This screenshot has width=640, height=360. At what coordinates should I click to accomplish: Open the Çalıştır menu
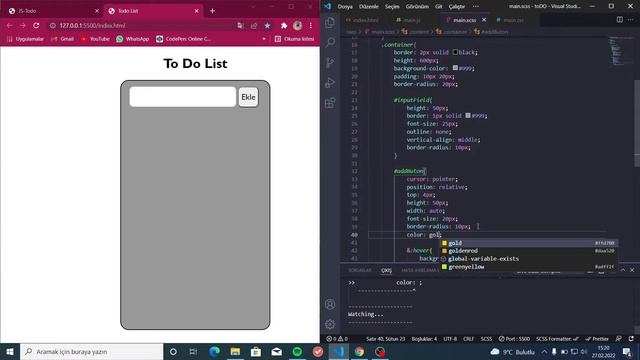pos(457,7)
